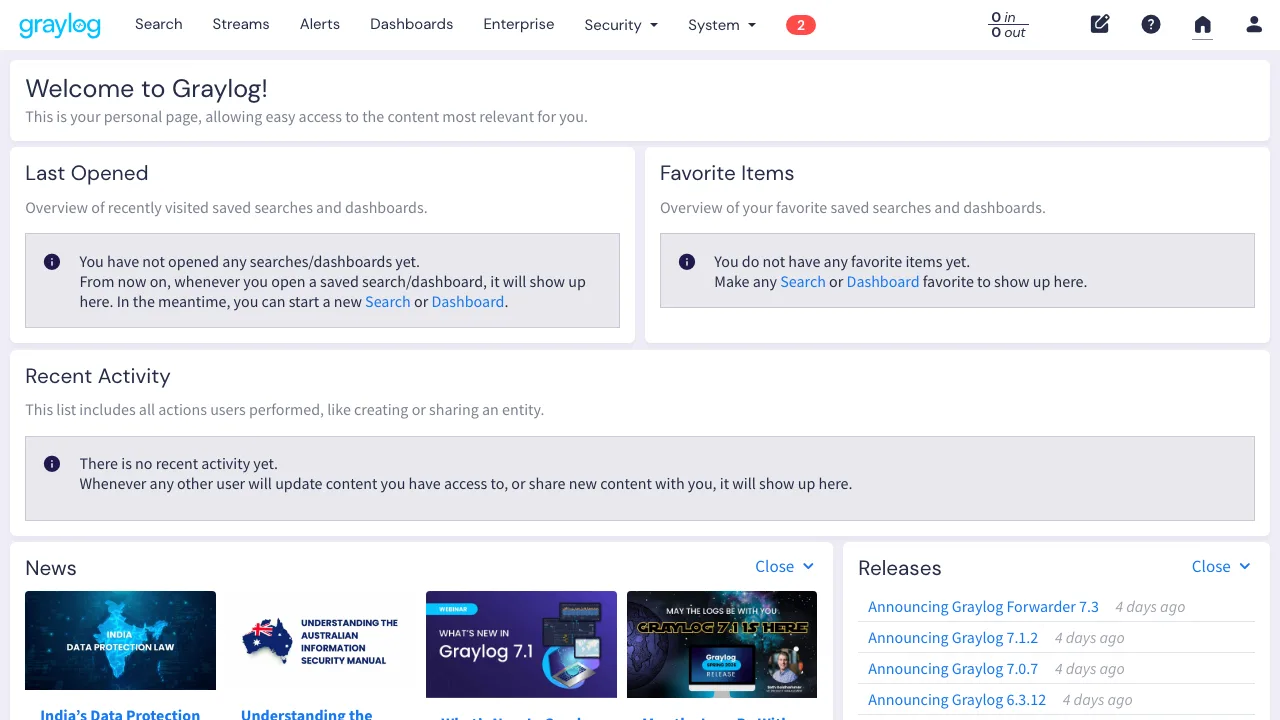
Task: Go to the home start page icon
Action: point(1203,24)
